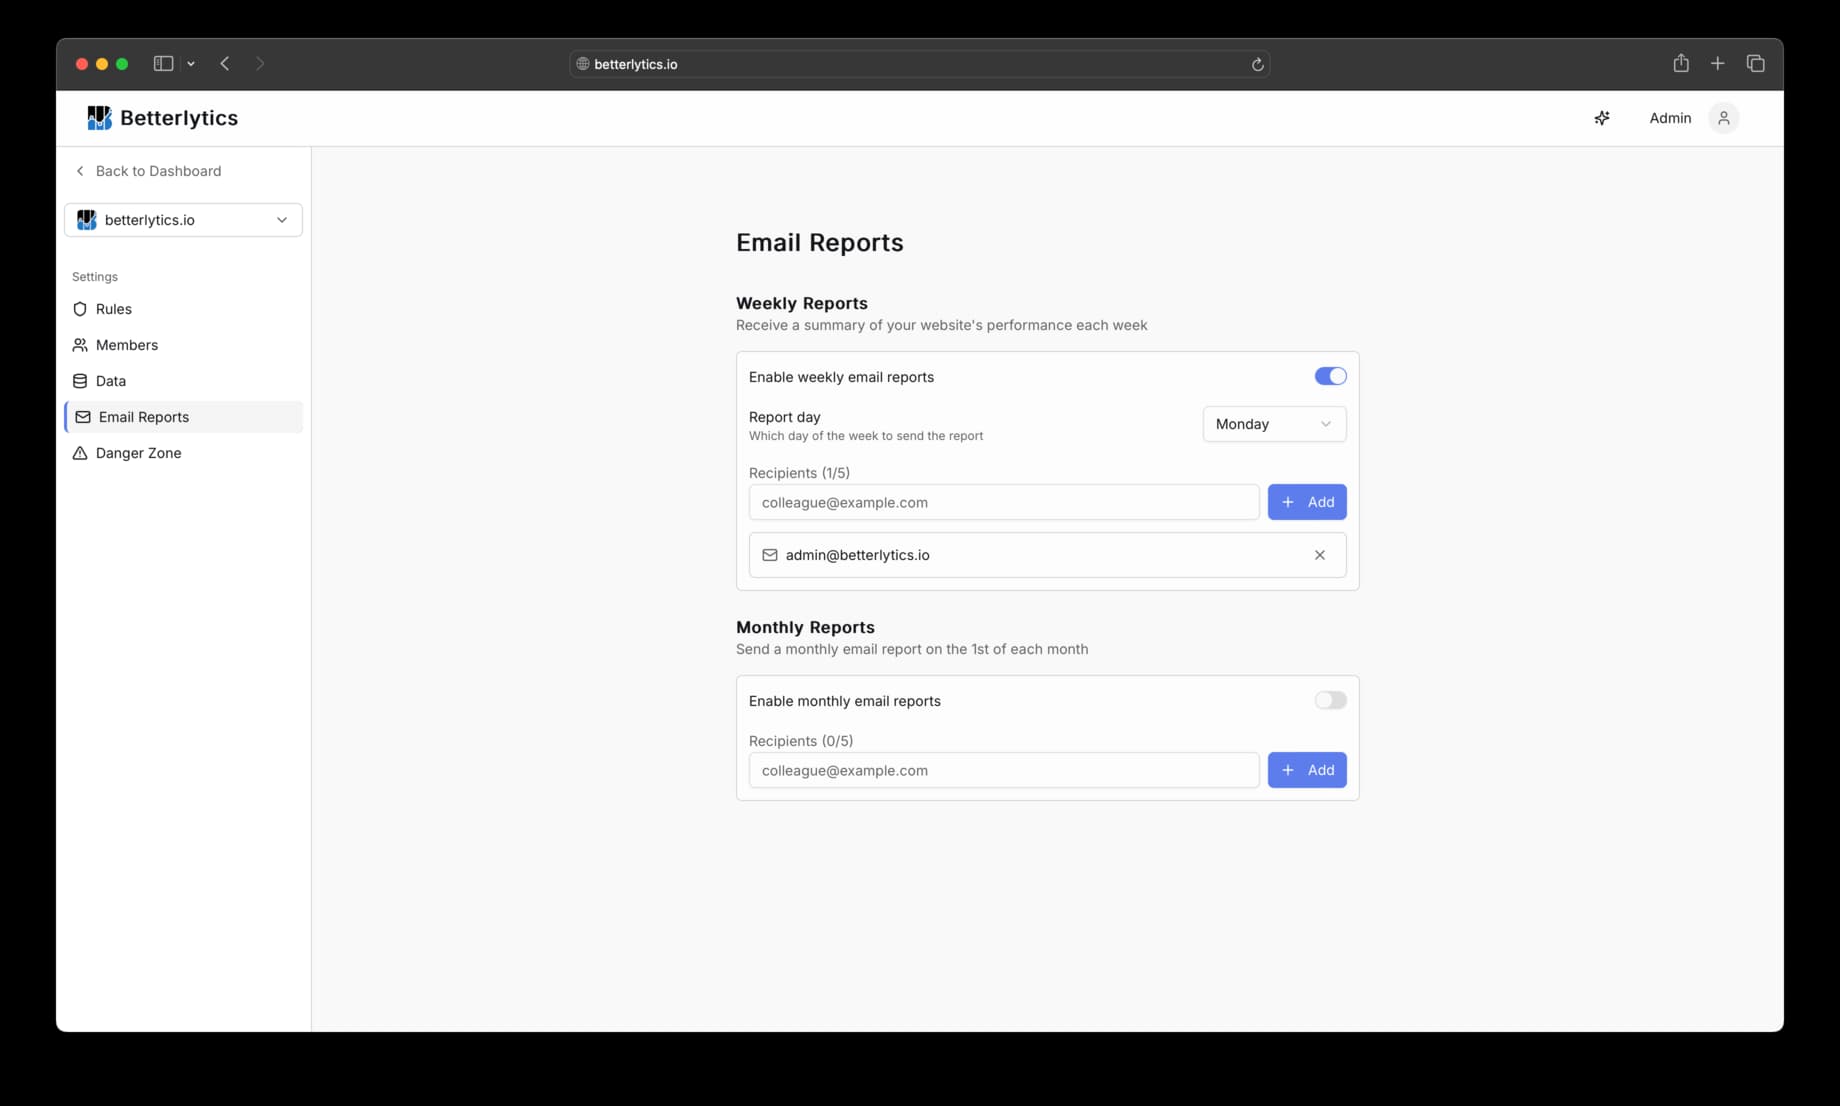Image resolution: width=1840 pixels, height=1106 pixels.
Task: Click the Betterlytics logo icon
Action: click(x=98, y=117)
